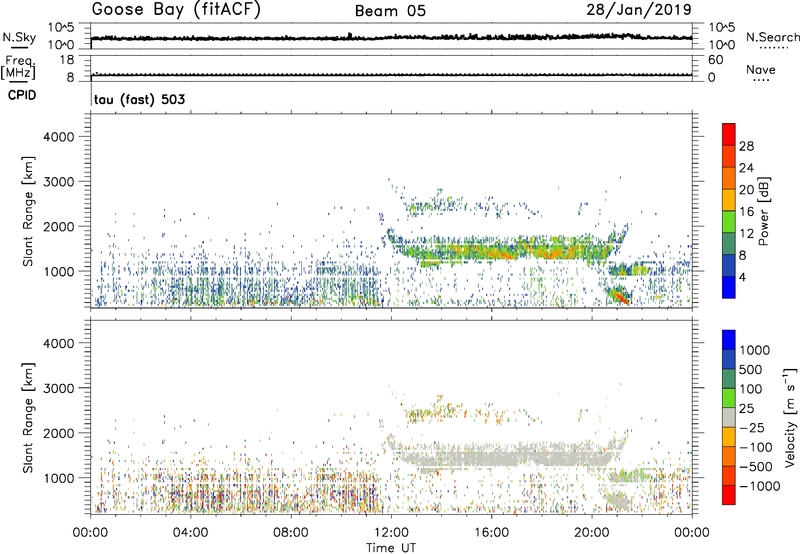This screenshot has height=554, width=800.
Task: Click the '500' label on Velocity colorbar
Action: click(x=751, y=370)
